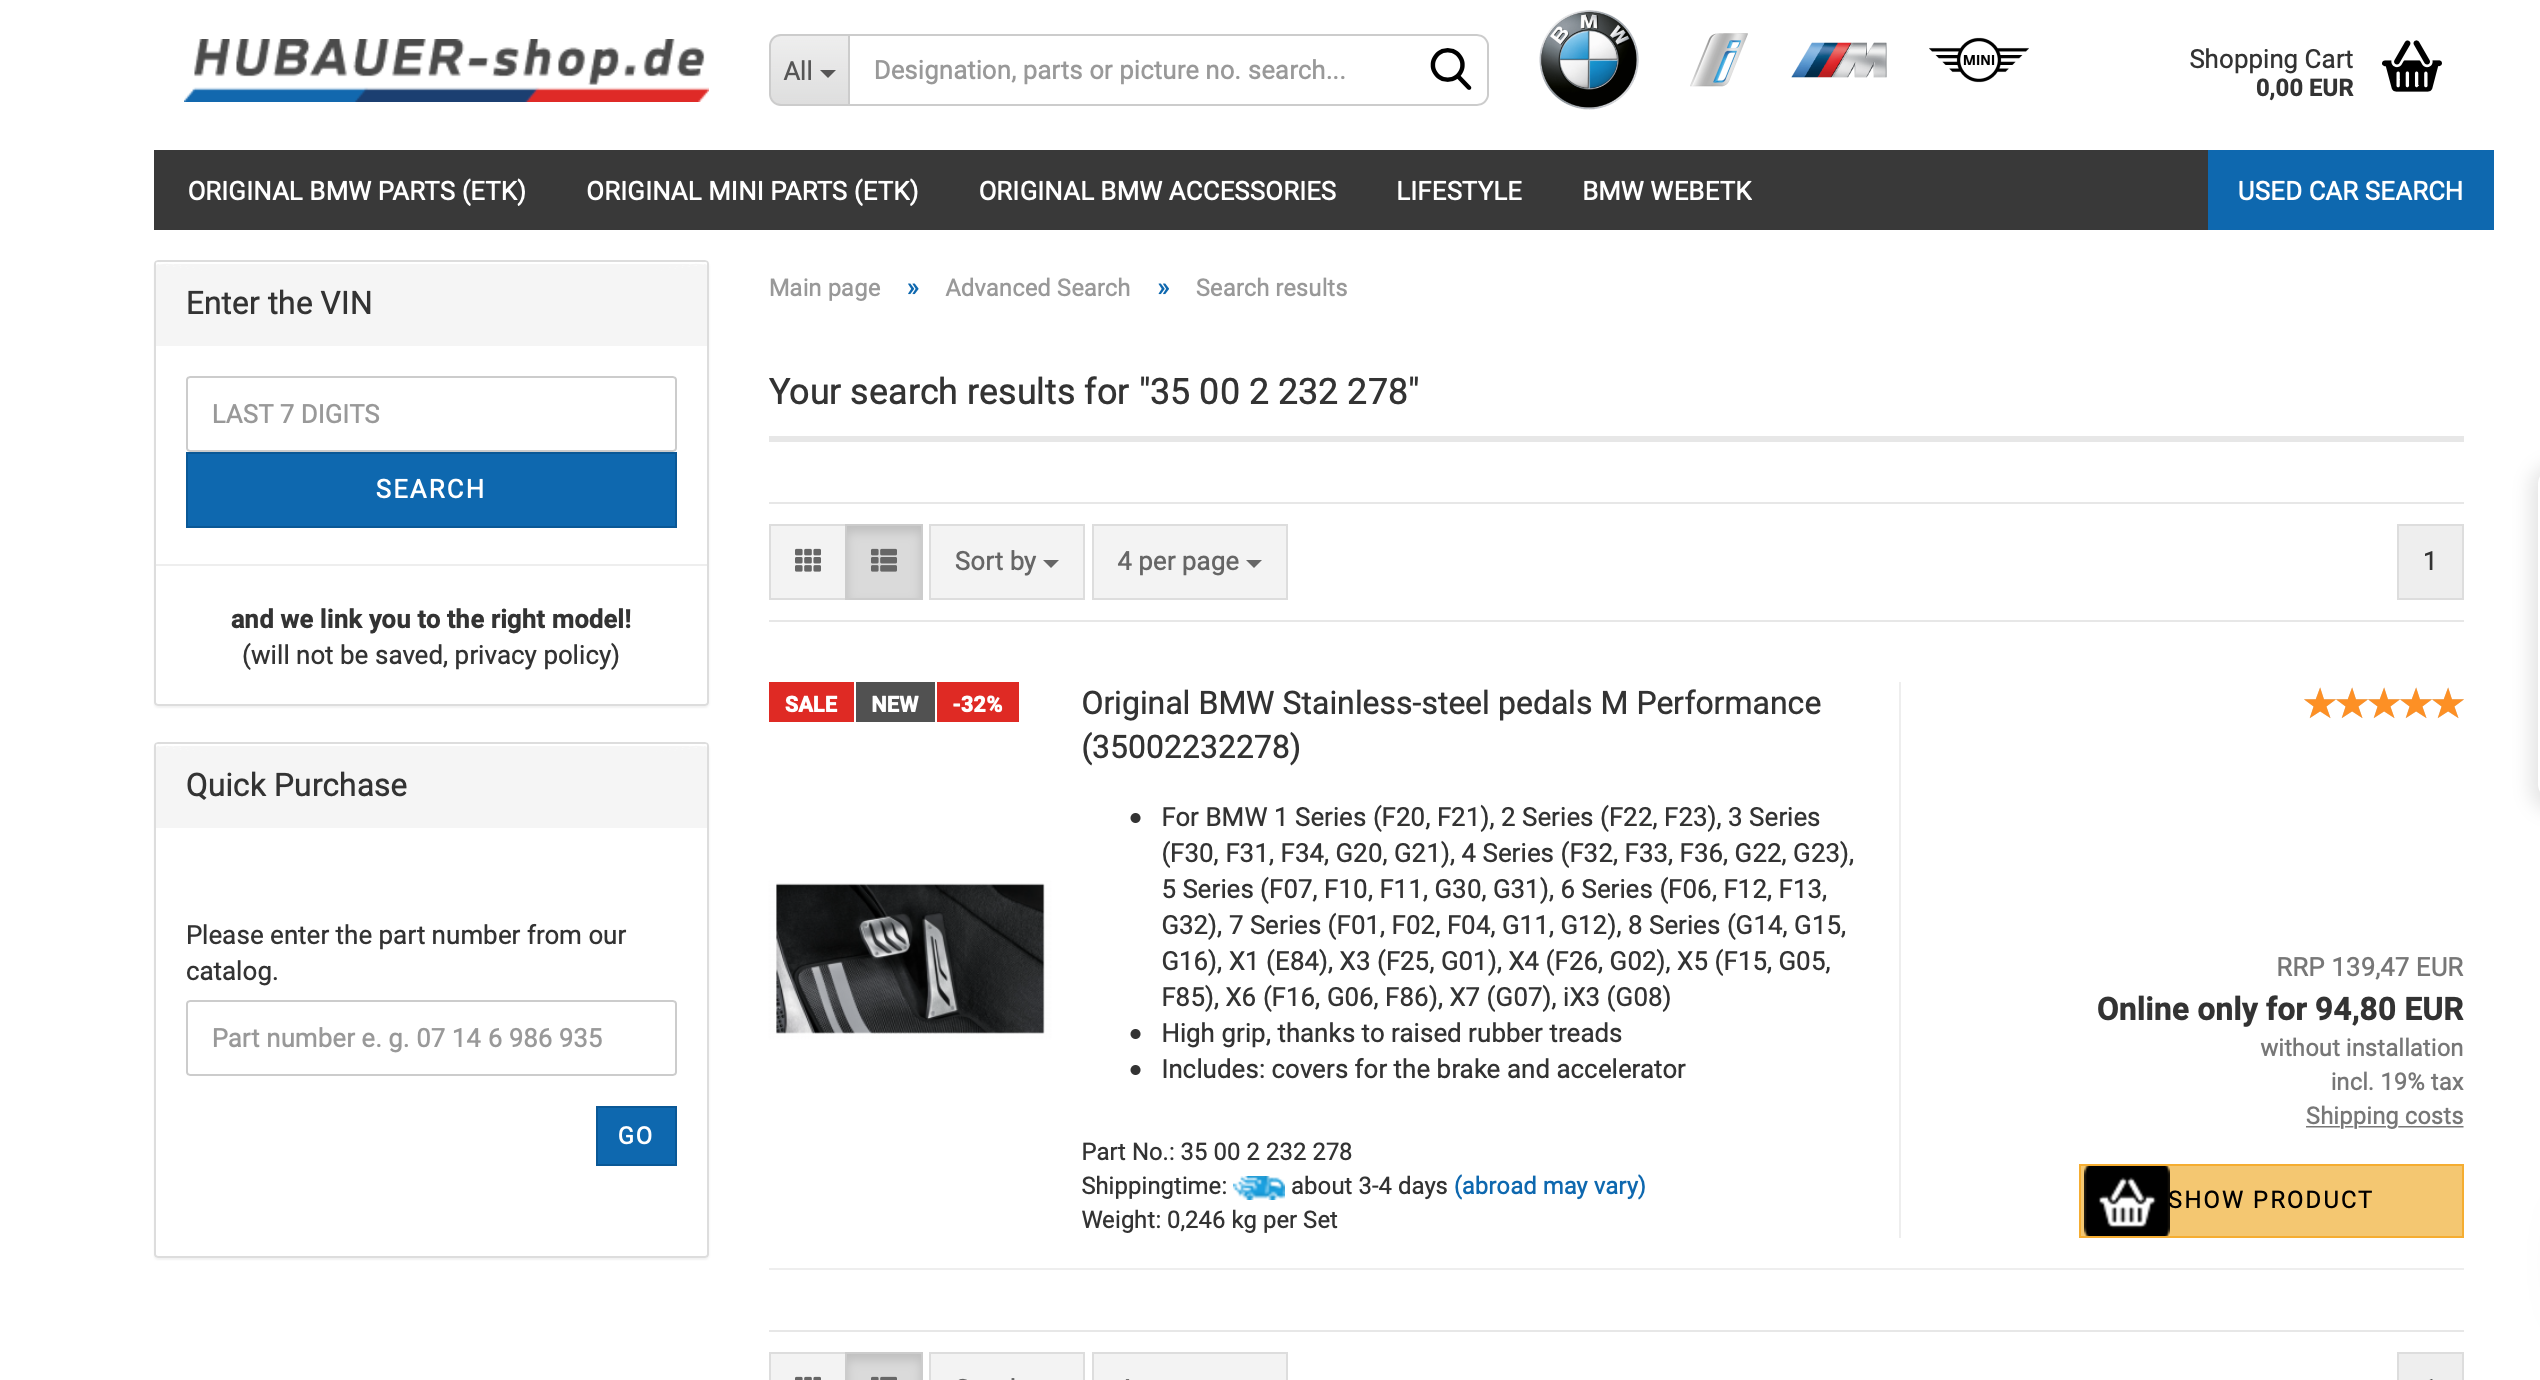The height and width of the screenshot is (1380, 2540).
Task: Open the Used Car Search tab
Action: [x=2350, y=191]
